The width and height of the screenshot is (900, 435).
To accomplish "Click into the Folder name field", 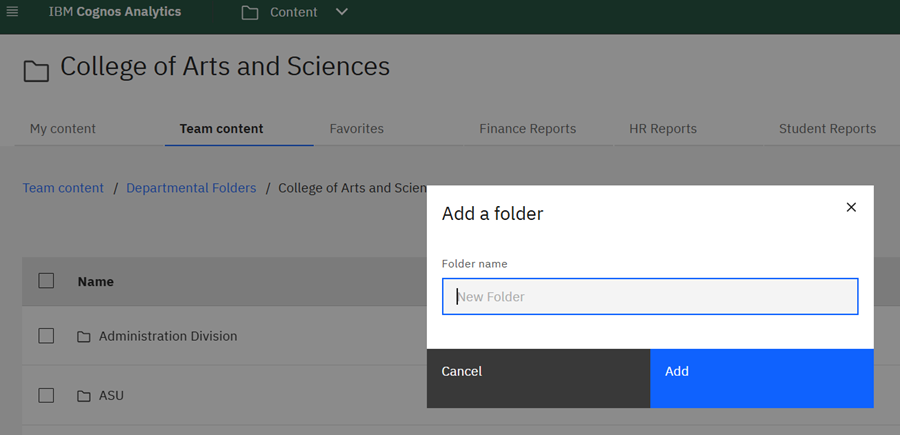I will (x=650, y=297).
